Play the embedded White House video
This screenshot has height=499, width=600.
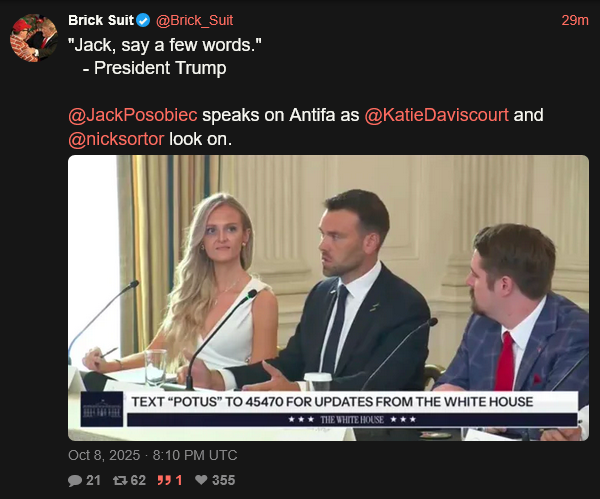coord(328,298)
